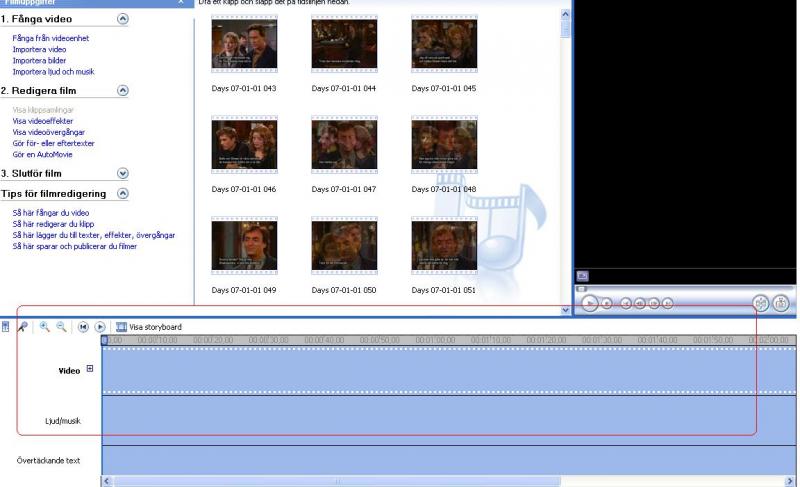Select clip Days 07-01-01 051 thumbnail
The width and height of the screenshot is (800, 487).
click(444, 246)
